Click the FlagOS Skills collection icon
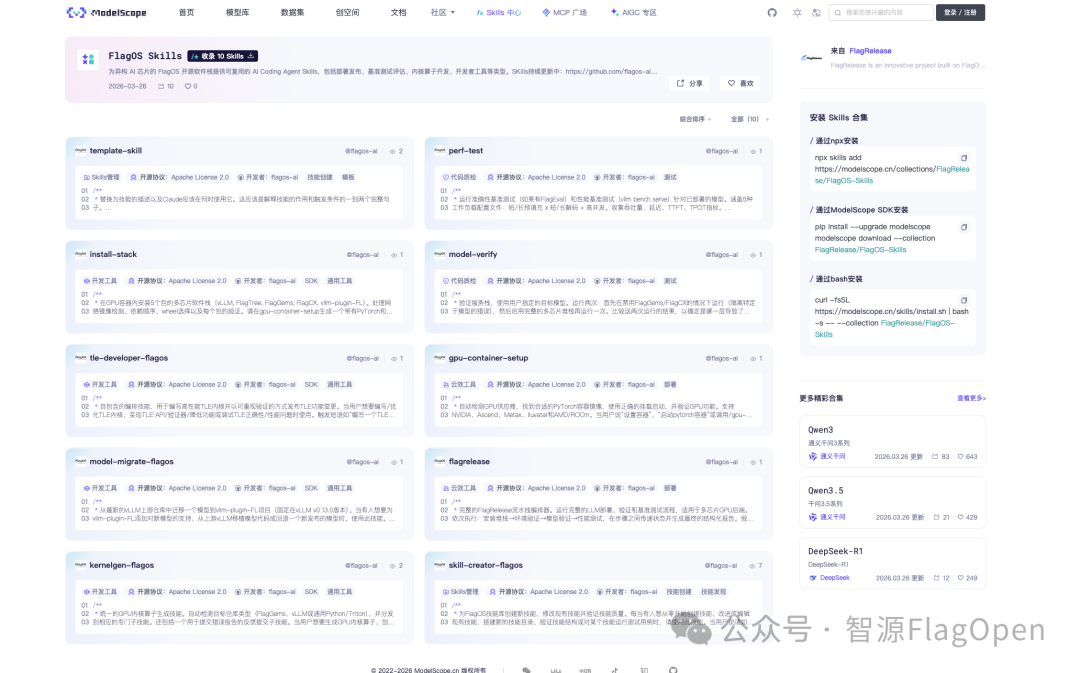The width and height of the screenshot is (1080, 673). [88, 59]
